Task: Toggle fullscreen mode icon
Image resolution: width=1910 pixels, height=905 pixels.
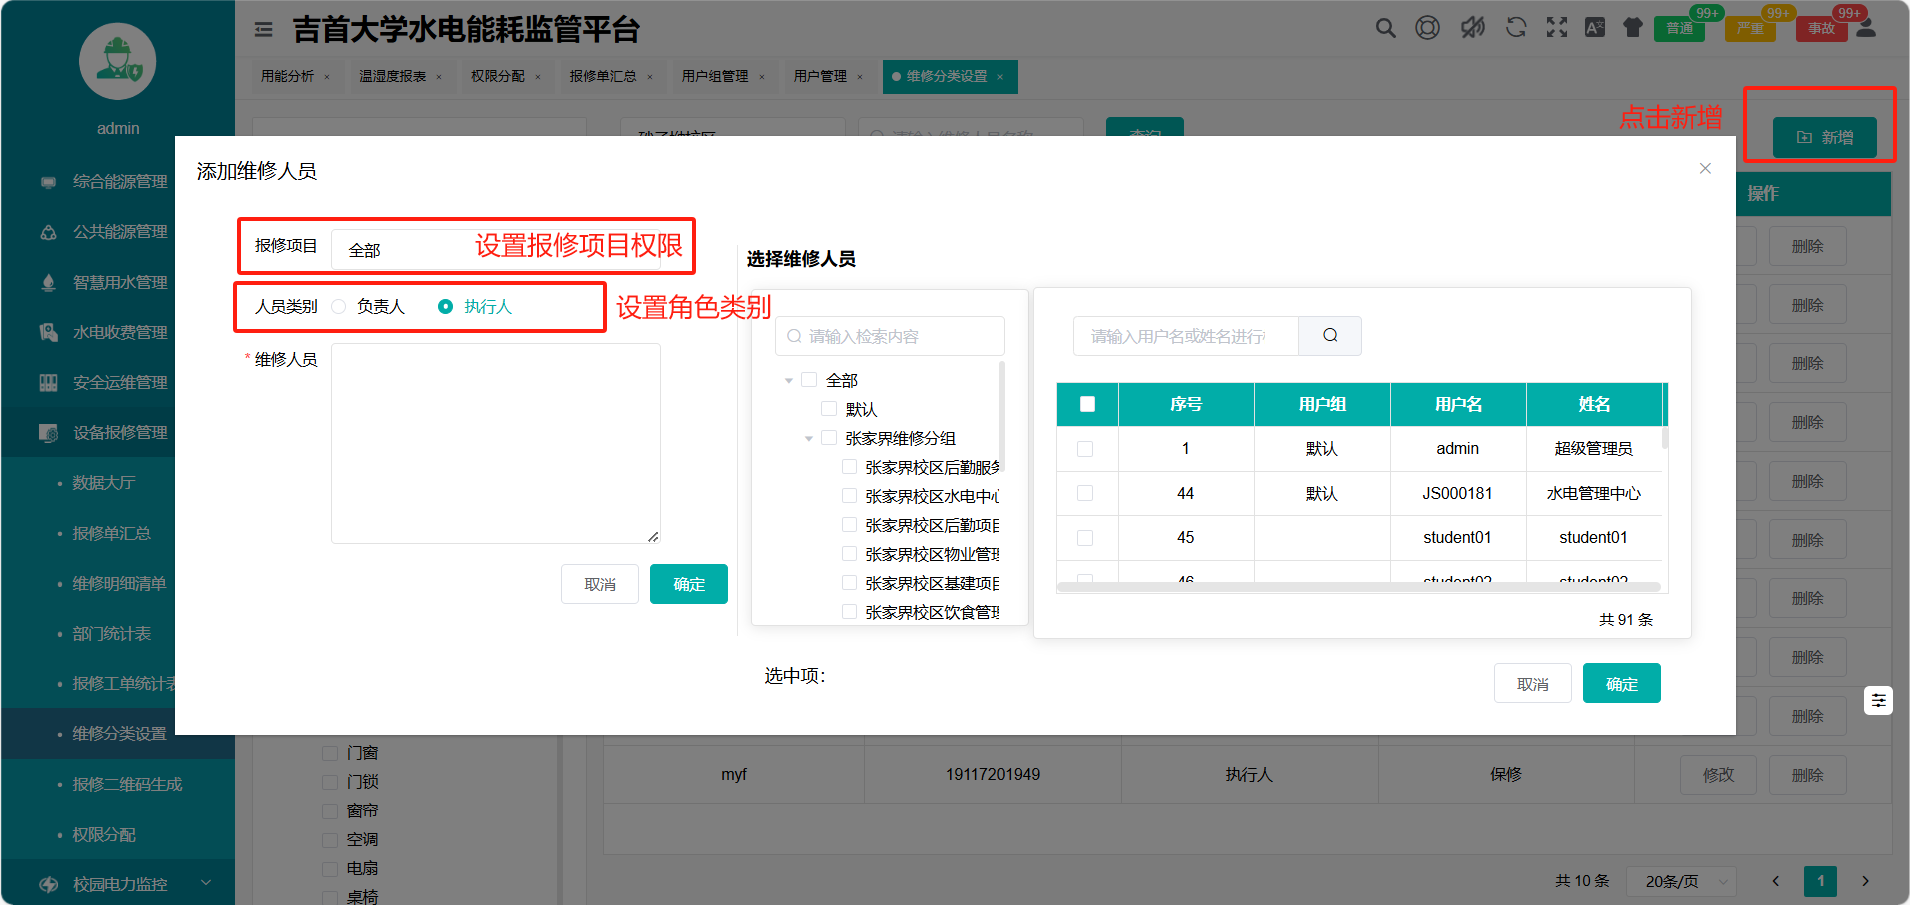Action: point(1557,28)
